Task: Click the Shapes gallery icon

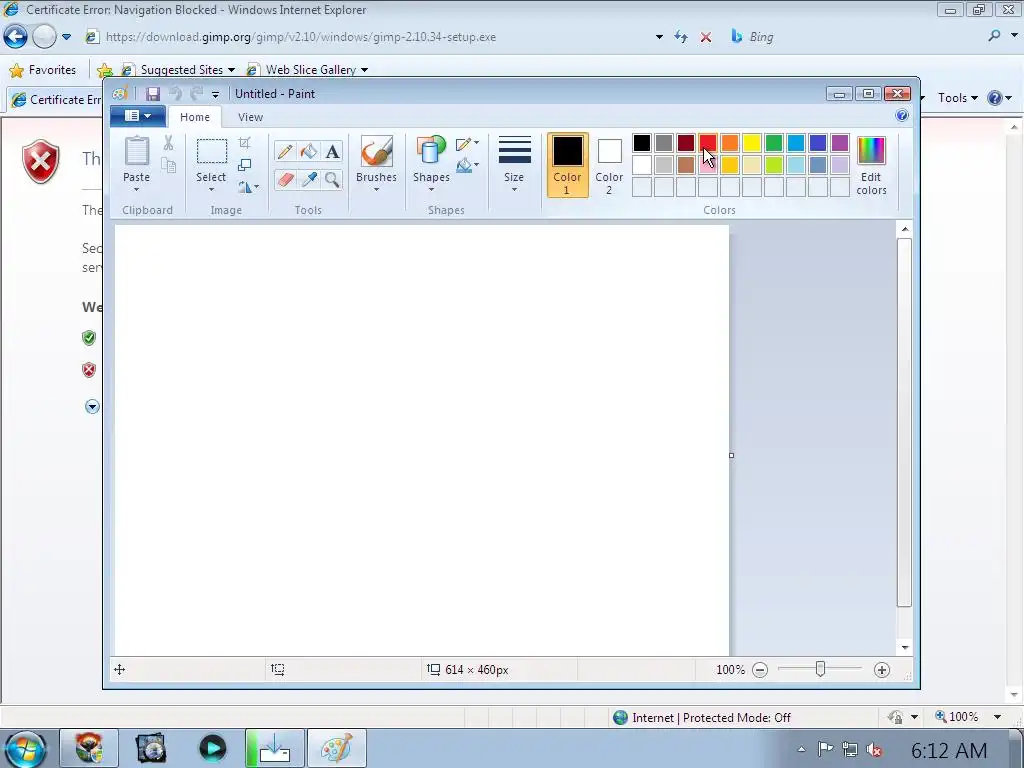Action: [430, 152]
